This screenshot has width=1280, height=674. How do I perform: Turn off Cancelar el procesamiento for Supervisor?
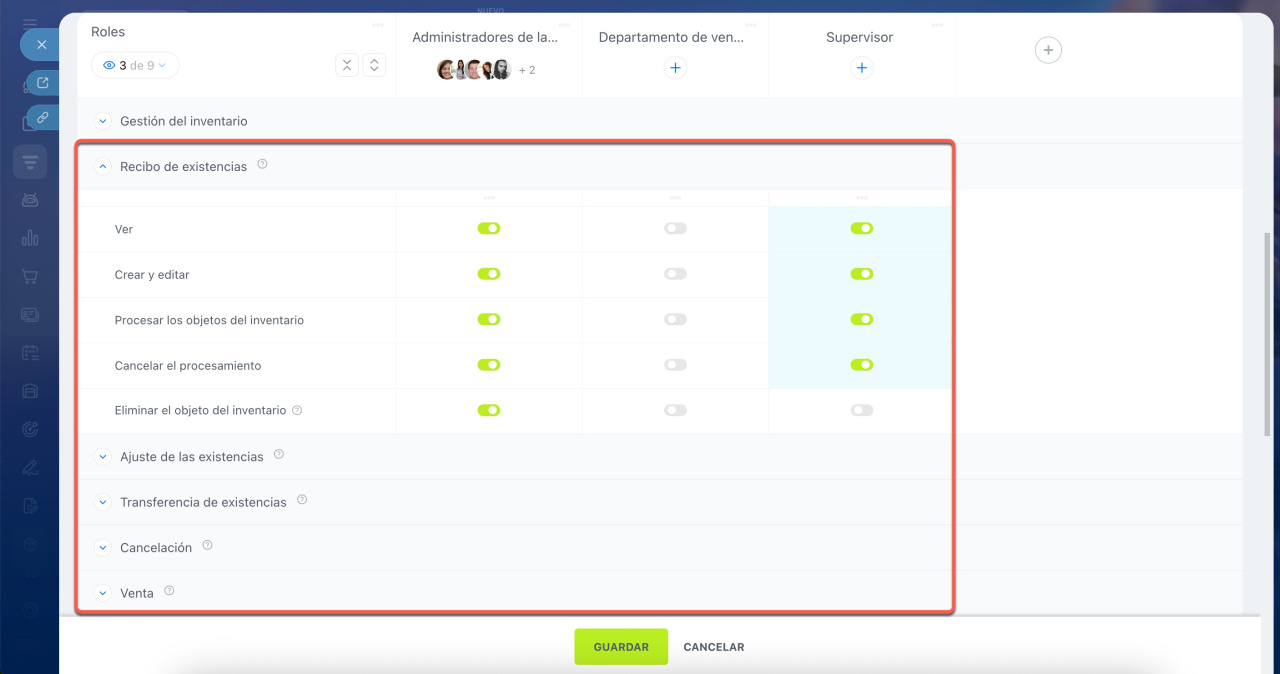(x=861, y=365)
